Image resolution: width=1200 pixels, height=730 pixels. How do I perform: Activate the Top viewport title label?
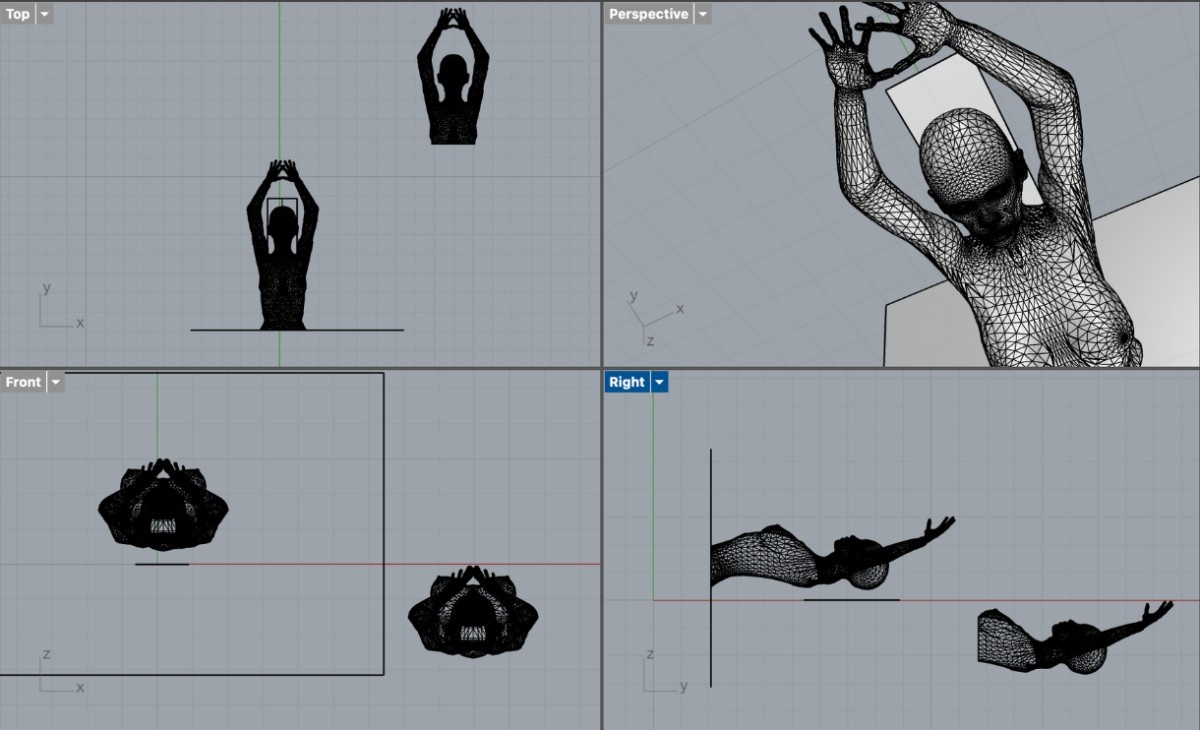(18, 14)
